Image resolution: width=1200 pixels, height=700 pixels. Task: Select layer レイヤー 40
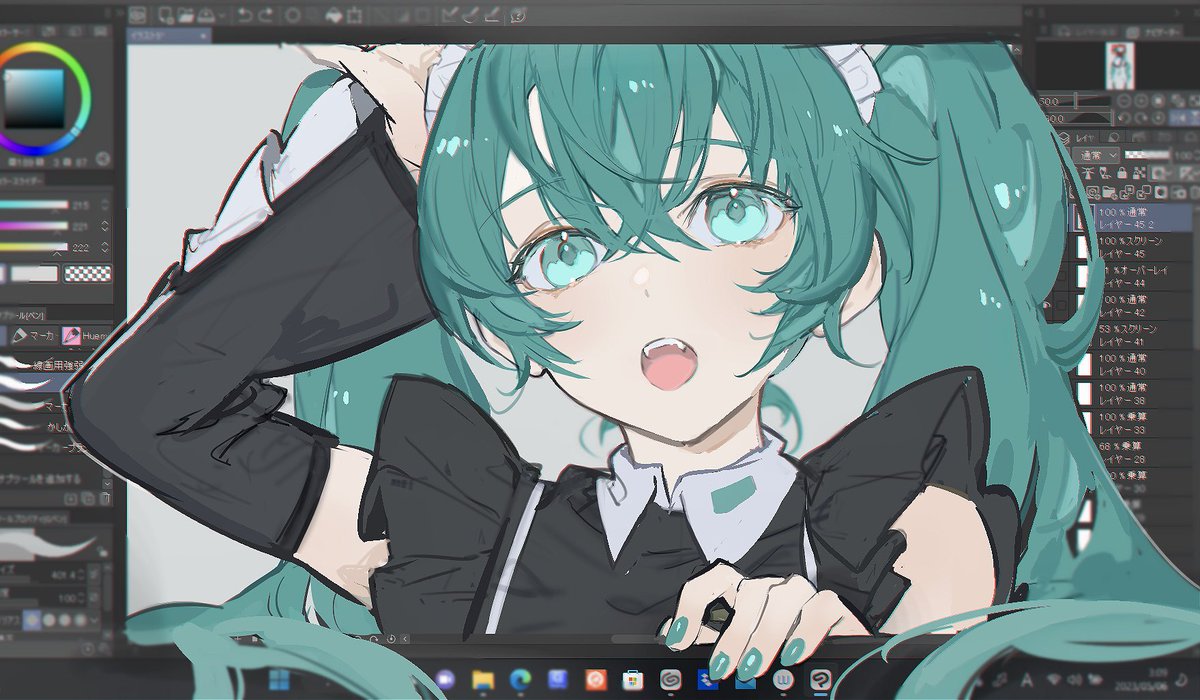[x=1130, y=364]
